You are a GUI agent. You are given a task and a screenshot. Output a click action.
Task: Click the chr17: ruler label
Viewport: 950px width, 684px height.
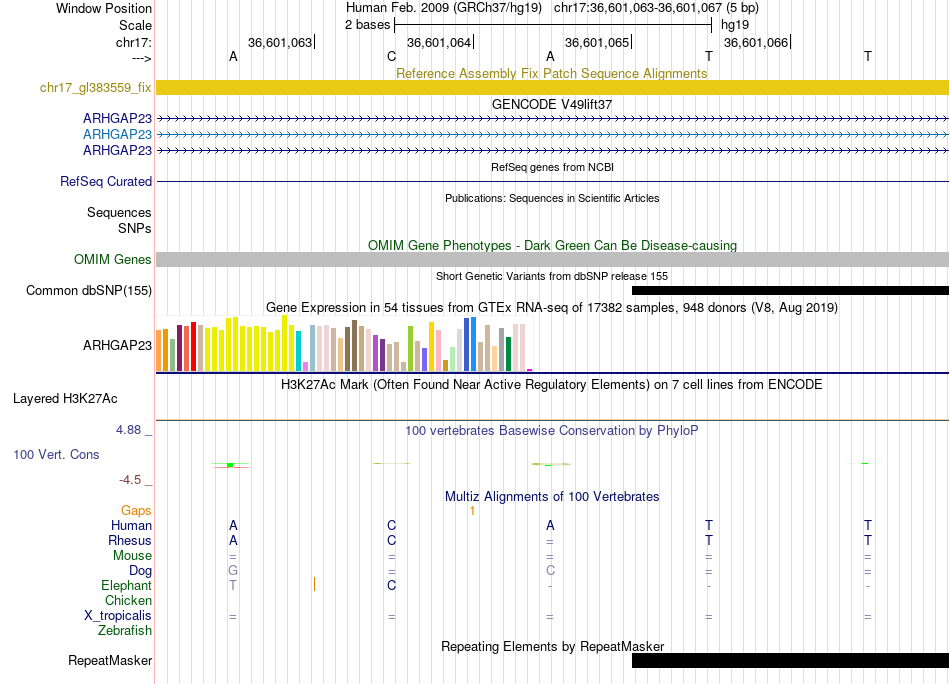tap(133, 42)
